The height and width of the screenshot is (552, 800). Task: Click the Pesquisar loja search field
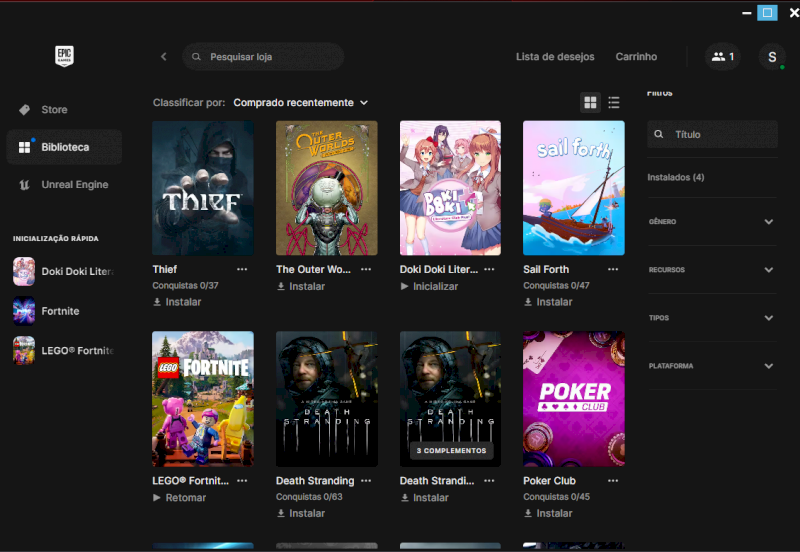pos(263,57)
